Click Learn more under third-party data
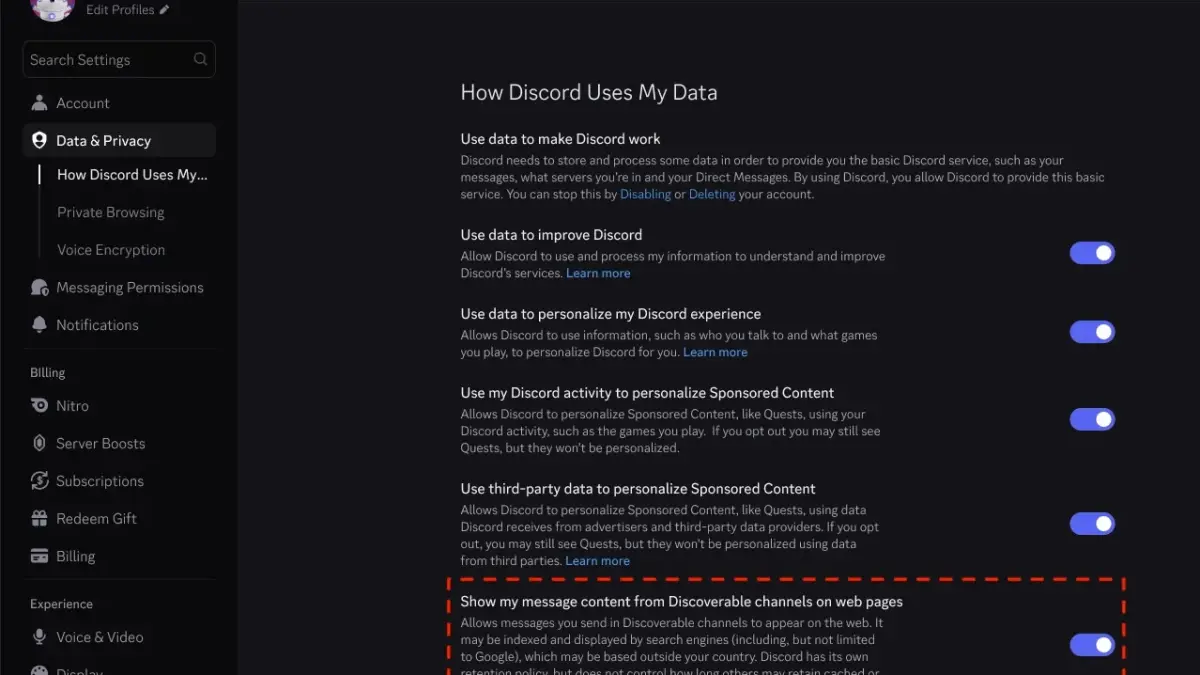 coord(597,561)
